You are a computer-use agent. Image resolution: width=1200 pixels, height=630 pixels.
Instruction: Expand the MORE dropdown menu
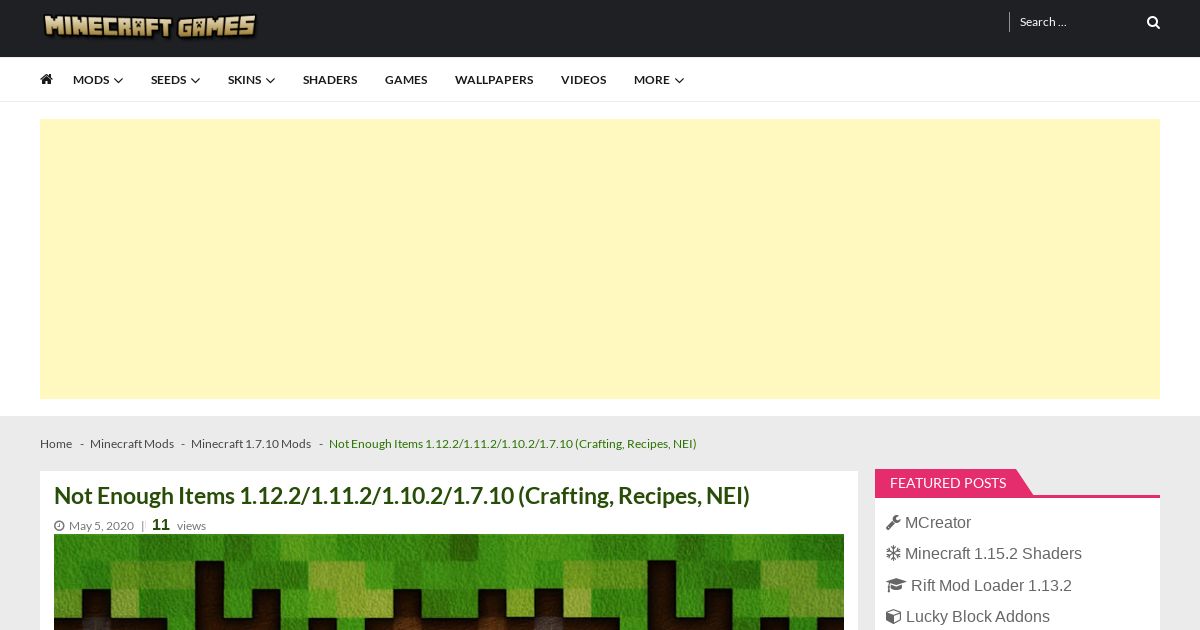[659, 80]
